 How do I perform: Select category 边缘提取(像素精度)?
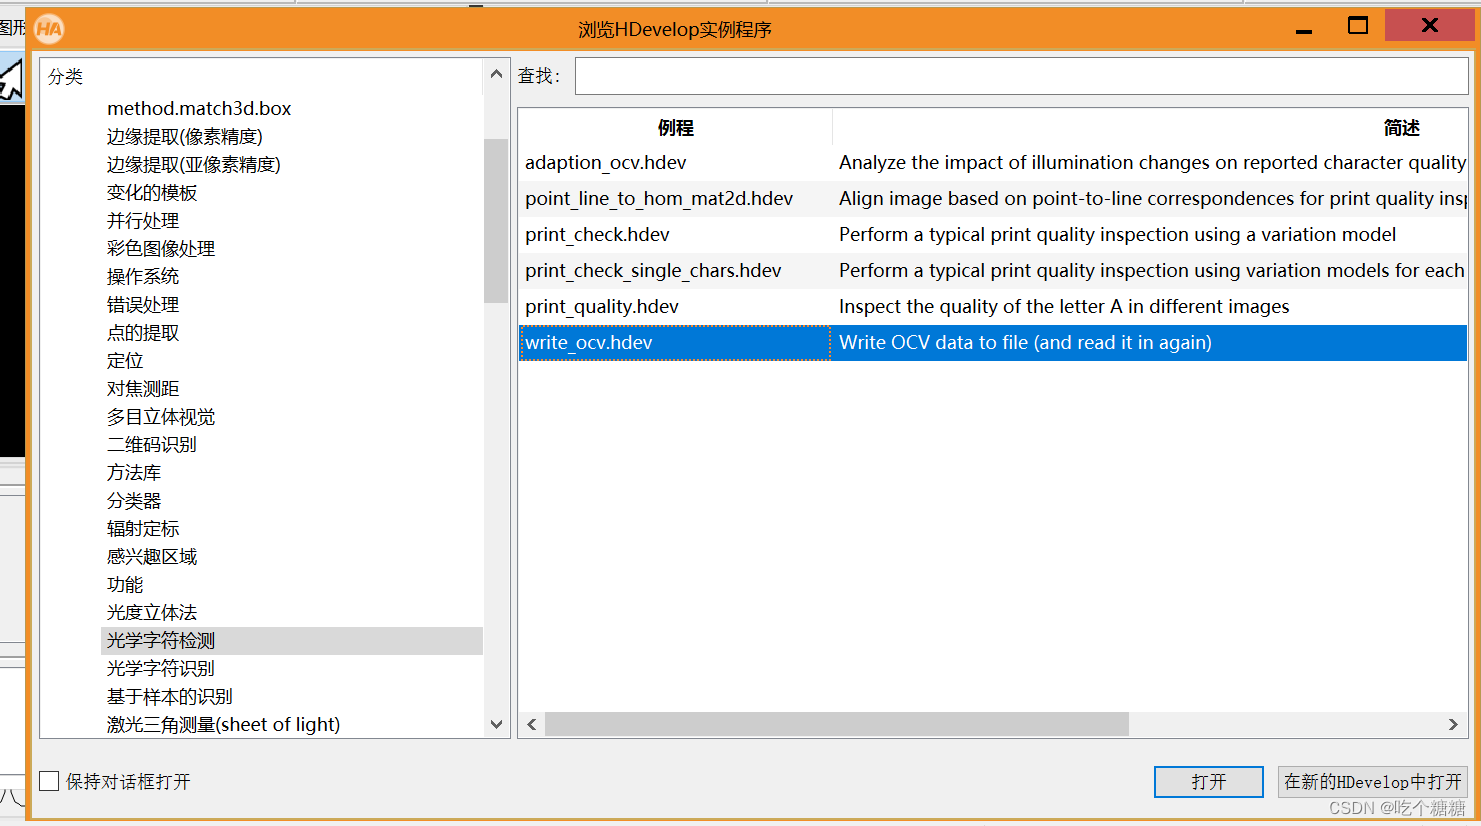tap(185, 136)
